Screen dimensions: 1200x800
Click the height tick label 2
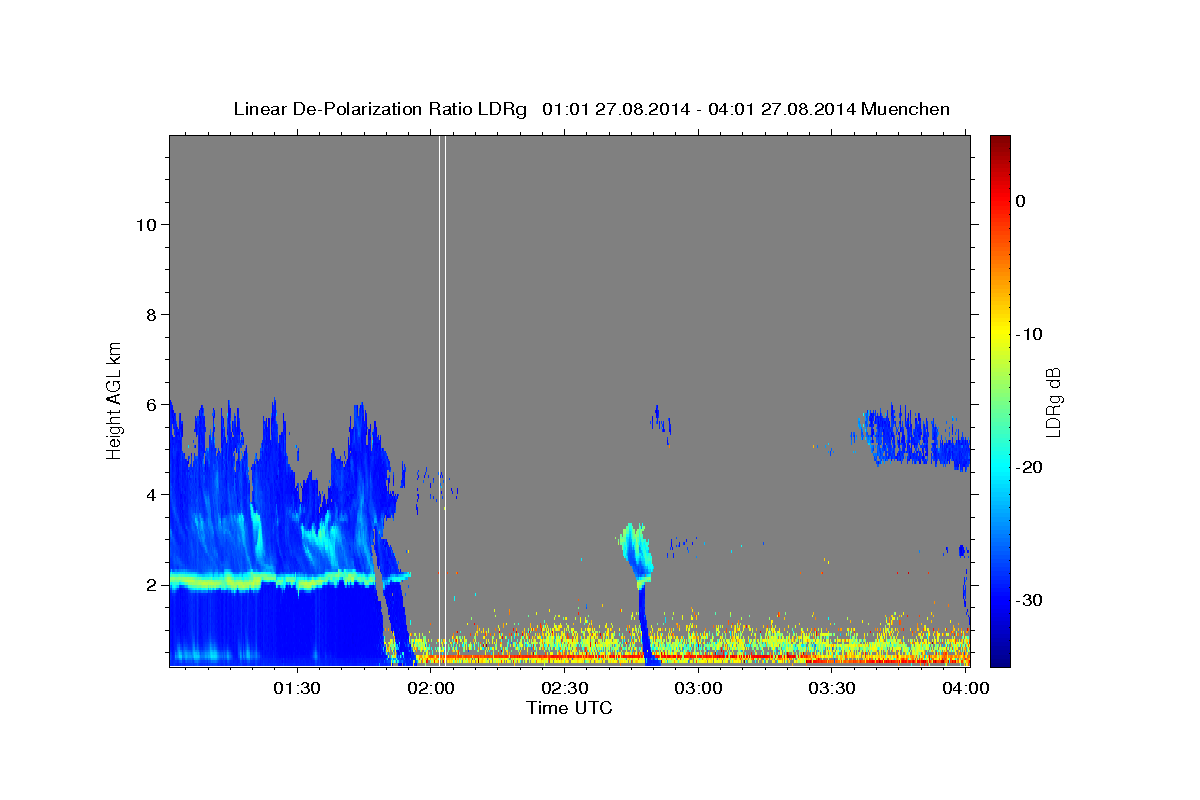(x=151, y=584)
